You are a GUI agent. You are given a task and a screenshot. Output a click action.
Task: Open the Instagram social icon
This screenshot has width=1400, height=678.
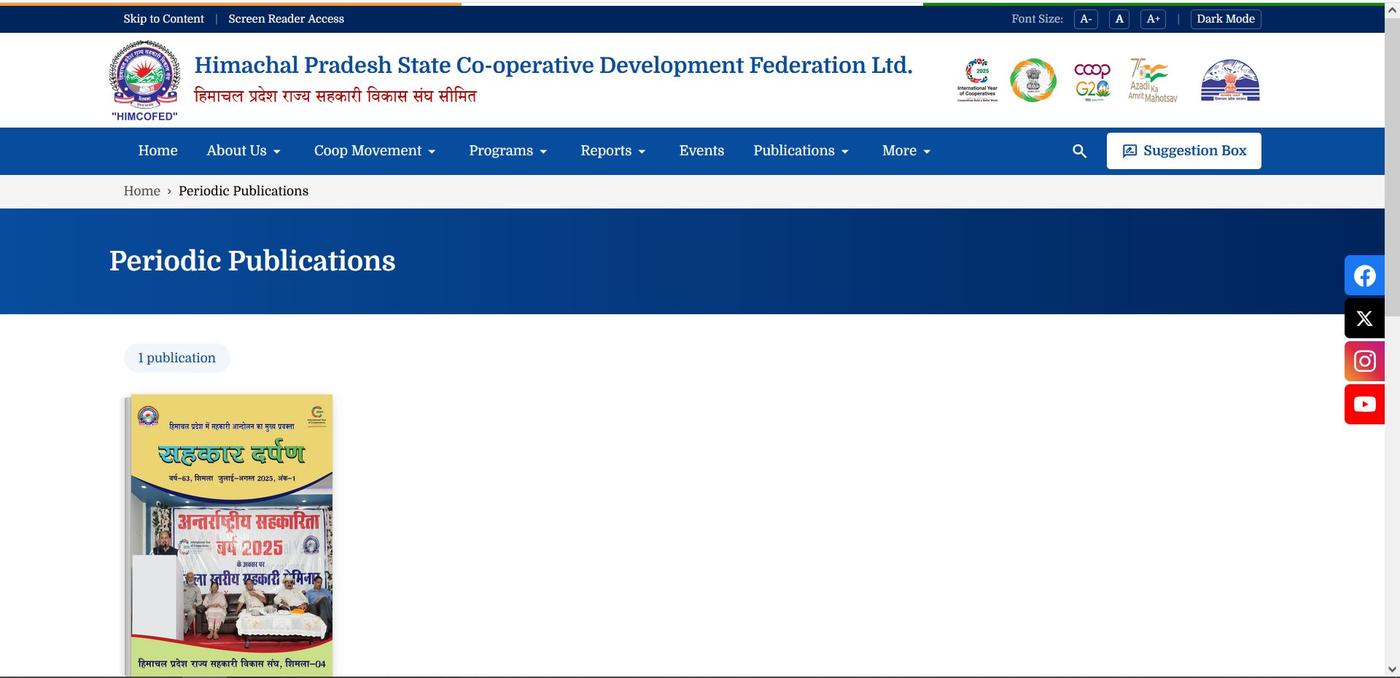point(1364,361)
